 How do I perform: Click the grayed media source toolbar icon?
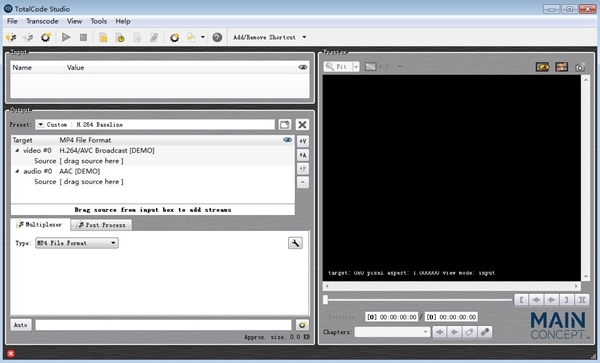click(x=28, y=37)
